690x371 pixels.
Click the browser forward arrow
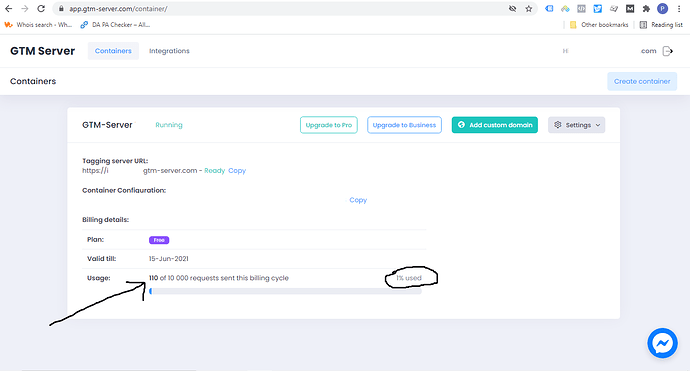(25, 9)
